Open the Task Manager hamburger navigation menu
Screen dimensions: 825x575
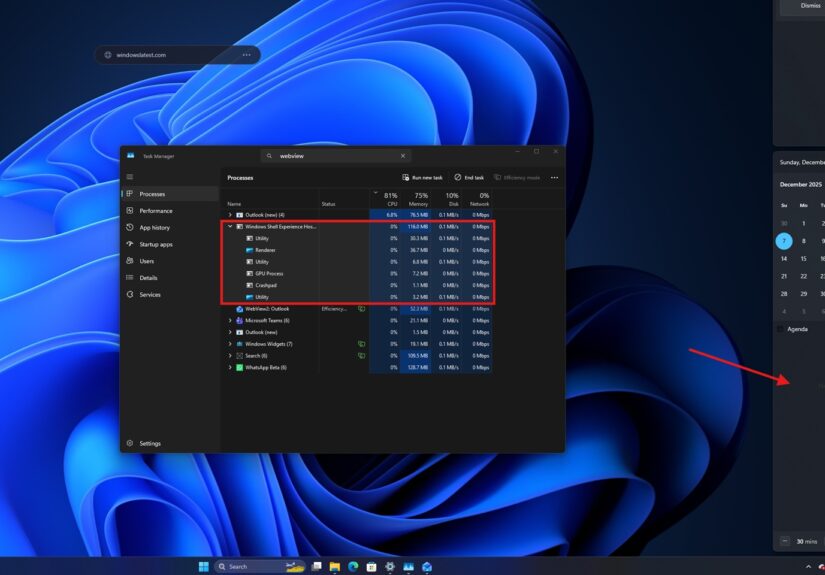click(129, 177)
